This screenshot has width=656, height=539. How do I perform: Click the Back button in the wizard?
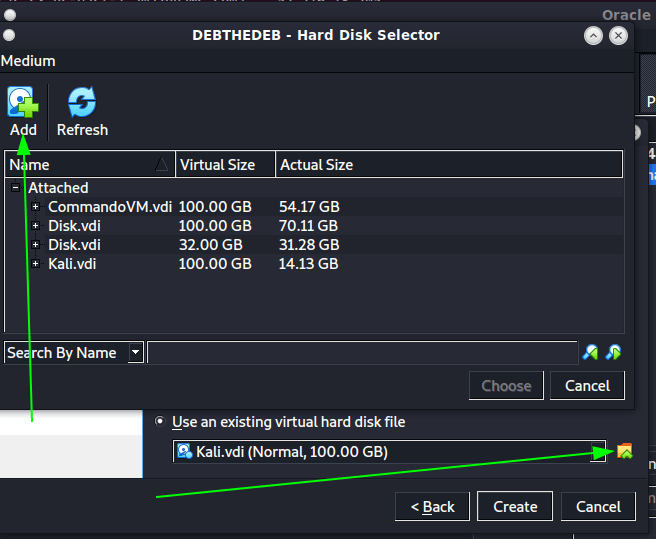tap(432, 507)
